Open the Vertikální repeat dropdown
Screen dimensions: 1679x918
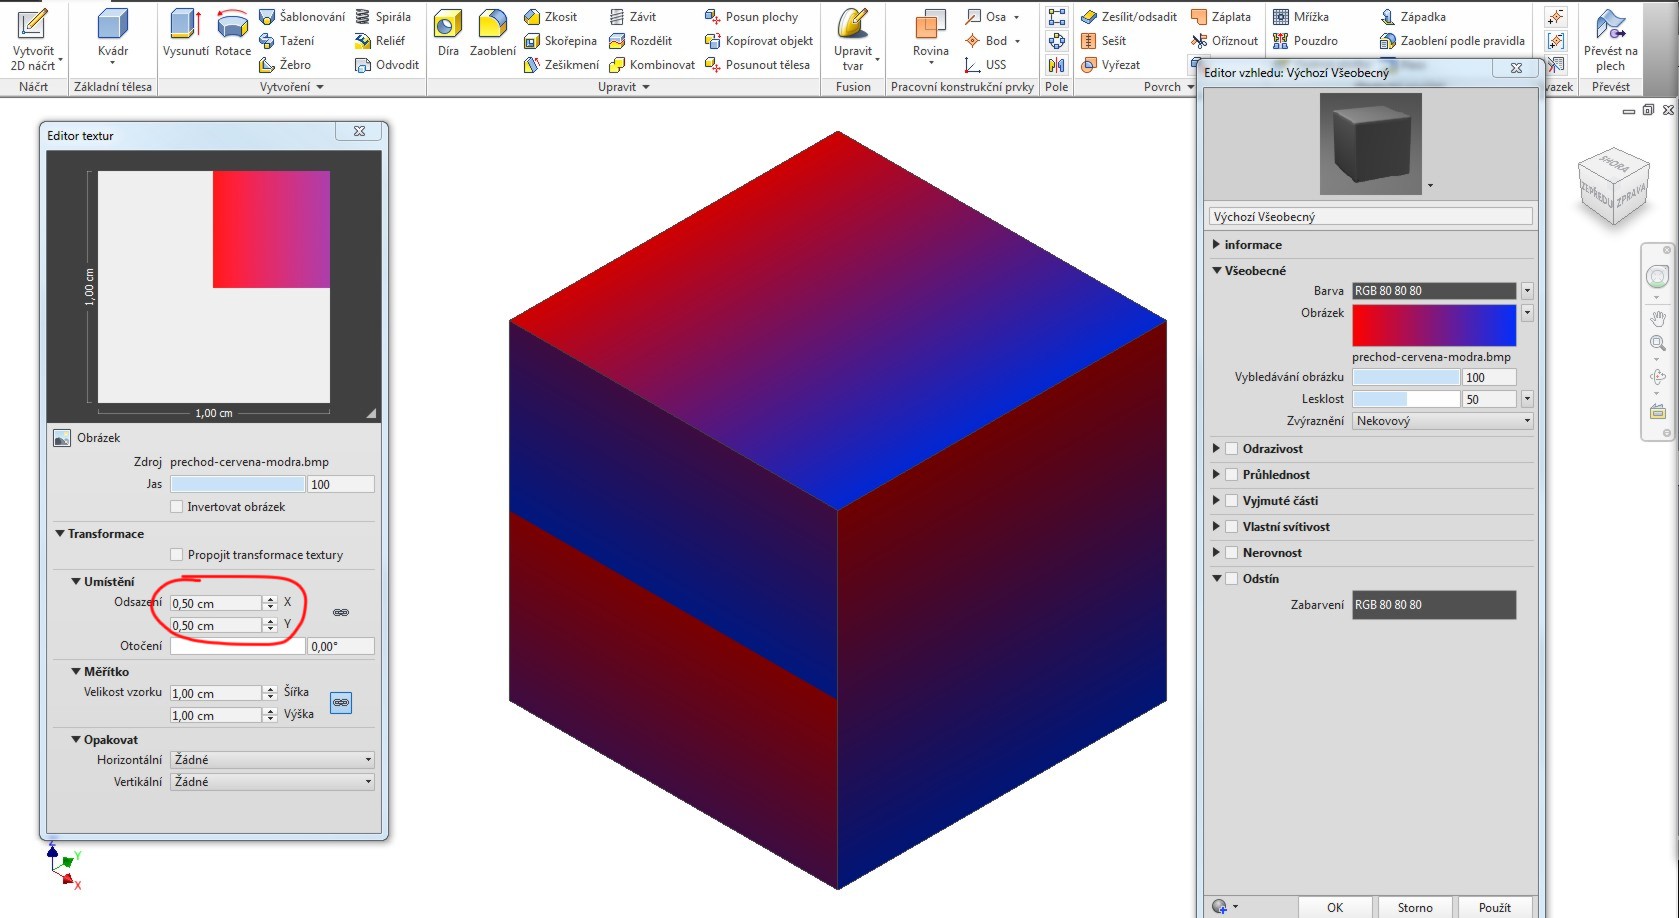272,782
